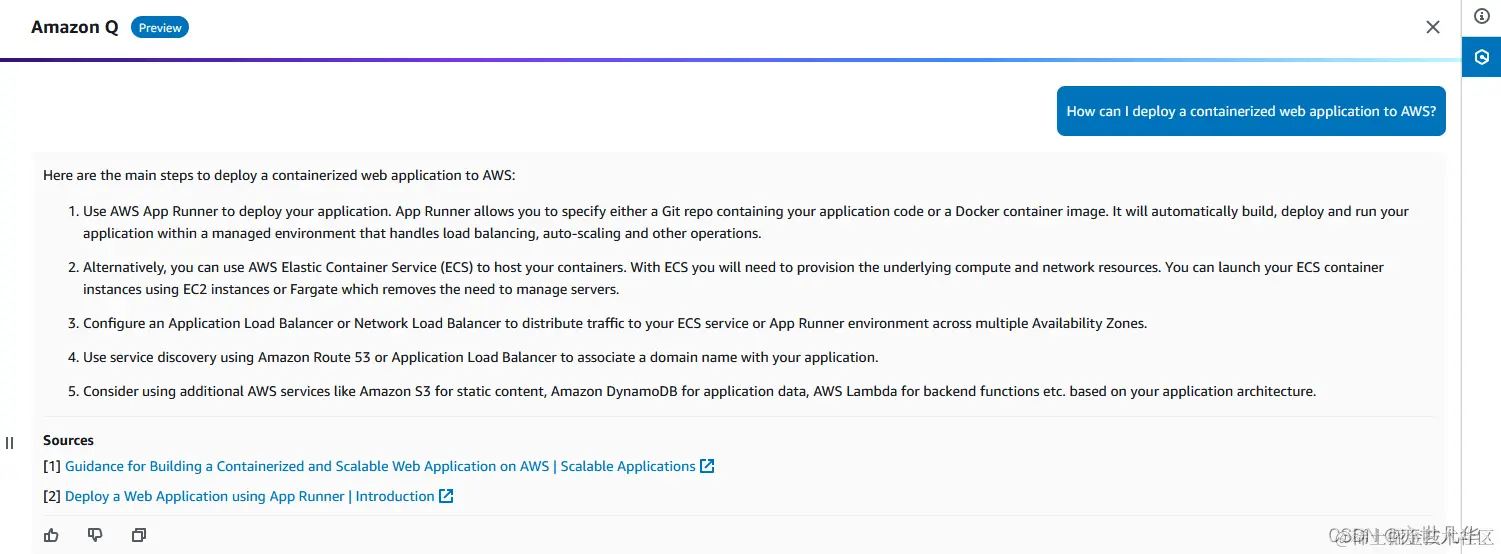This screenshot has width=1501, height=554.
Task: Click step 4 about Amazon Route 53
Action: click(480, 357)
